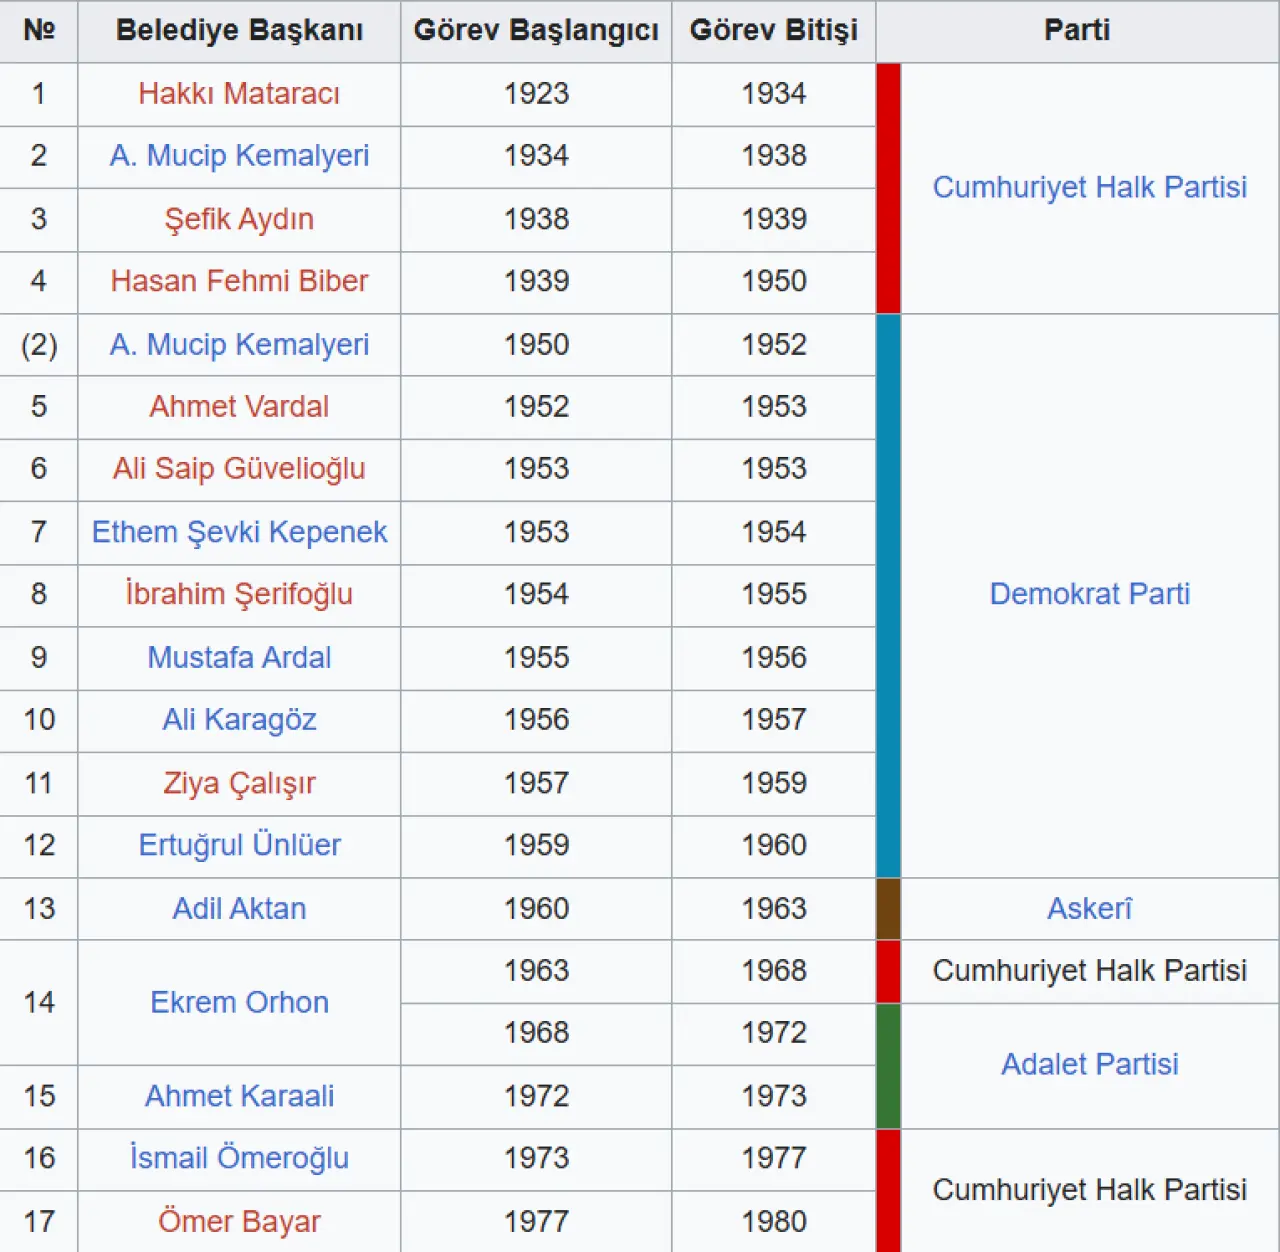1280x1252 pixels.
Task: Click the Adalet Partisi link
Action: coord(1089,1064)
